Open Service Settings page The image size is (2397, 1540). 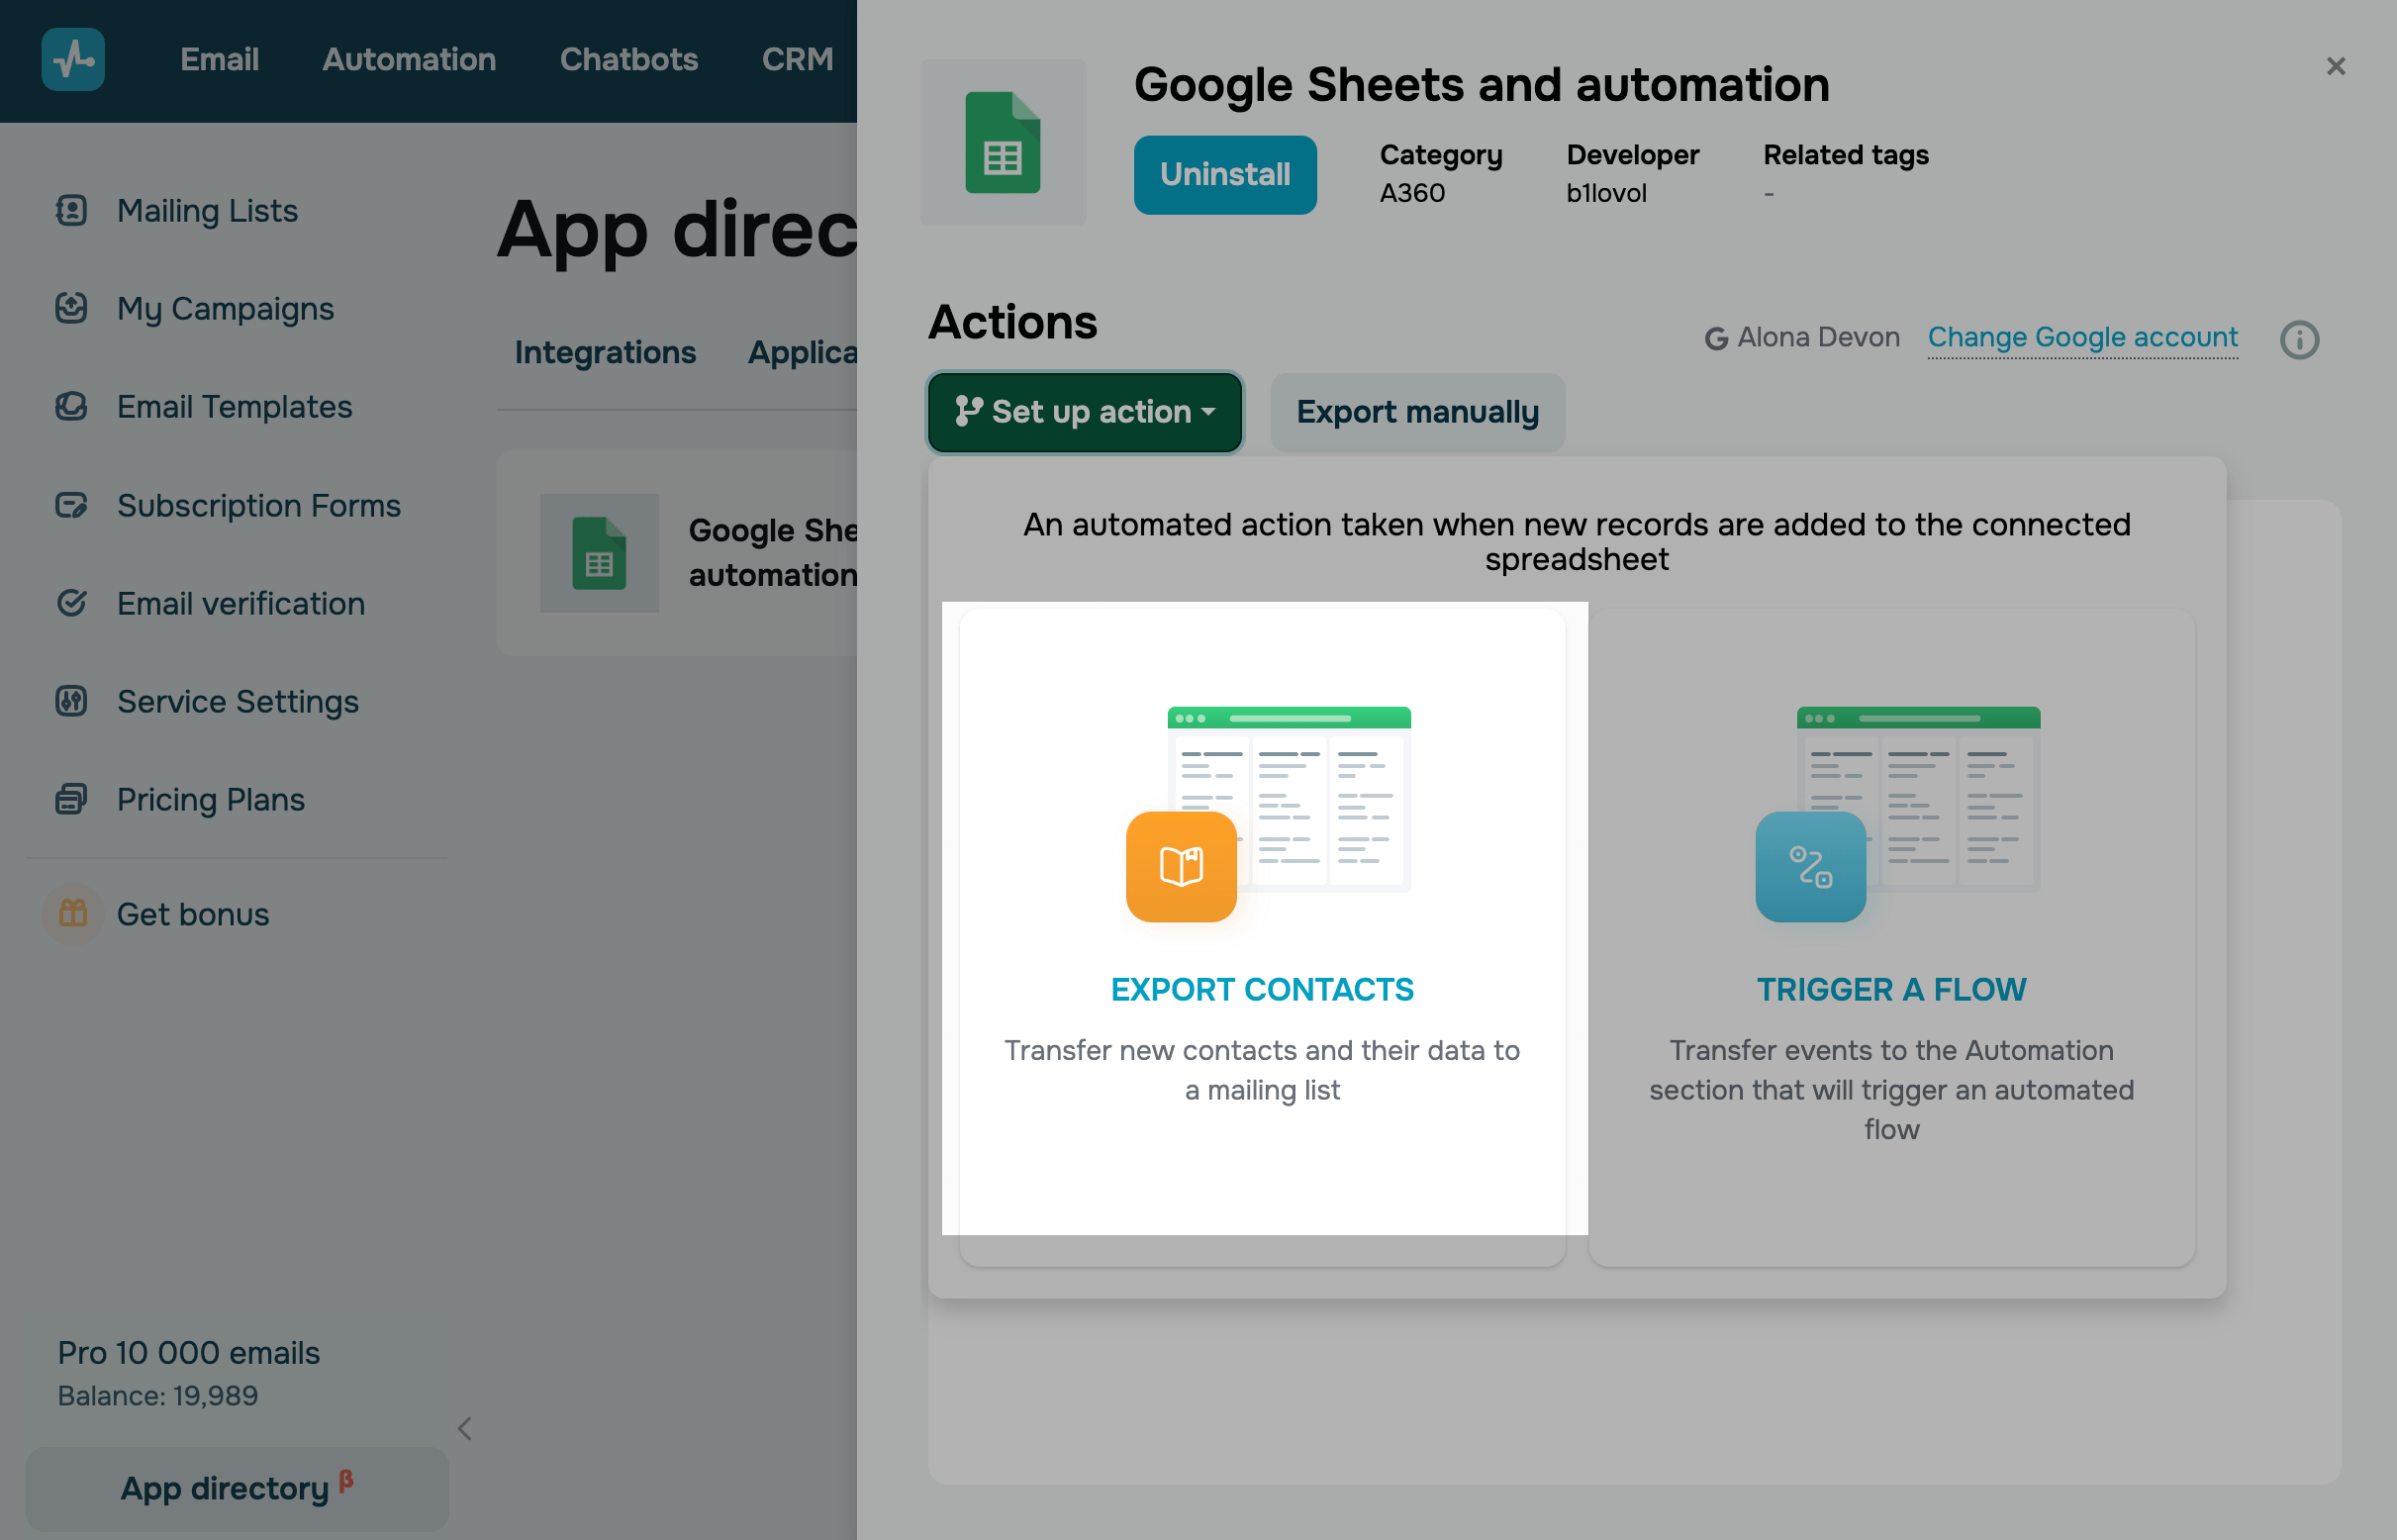click(237, 702)
